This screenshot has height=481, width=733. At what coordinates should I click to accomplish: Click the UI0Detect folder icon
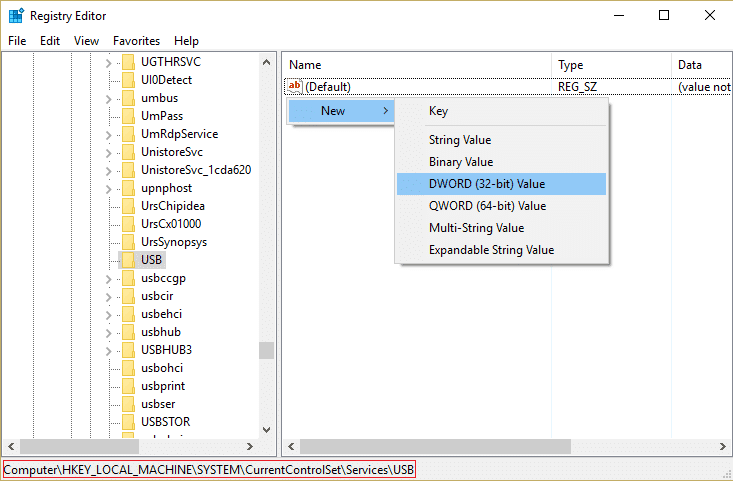pyautogui.click(x=128, y=80)
